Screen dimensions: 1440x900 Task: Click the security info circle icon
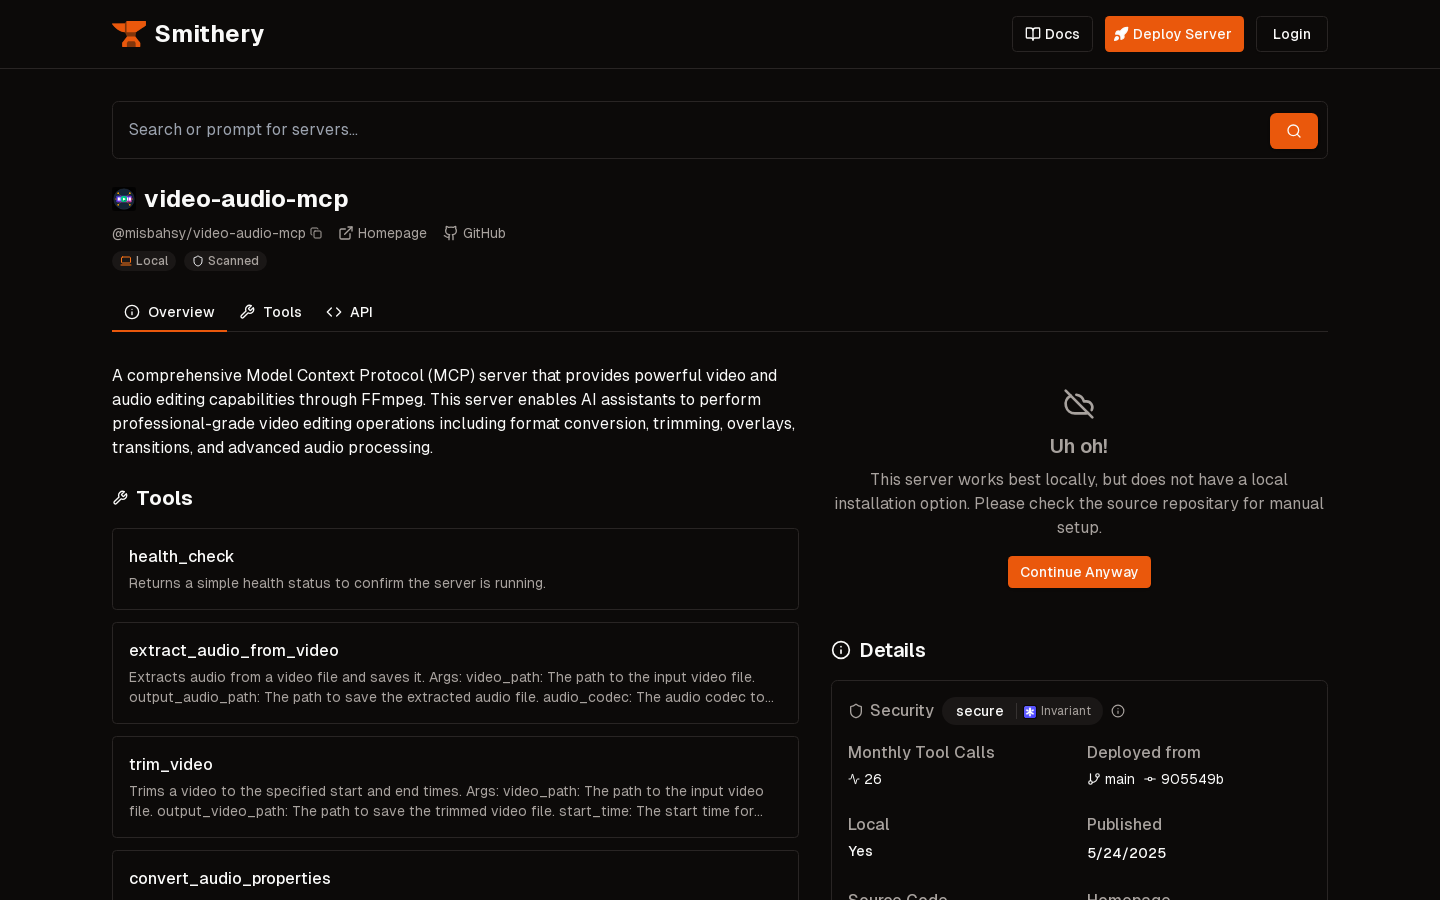[x=1118, y=711]
